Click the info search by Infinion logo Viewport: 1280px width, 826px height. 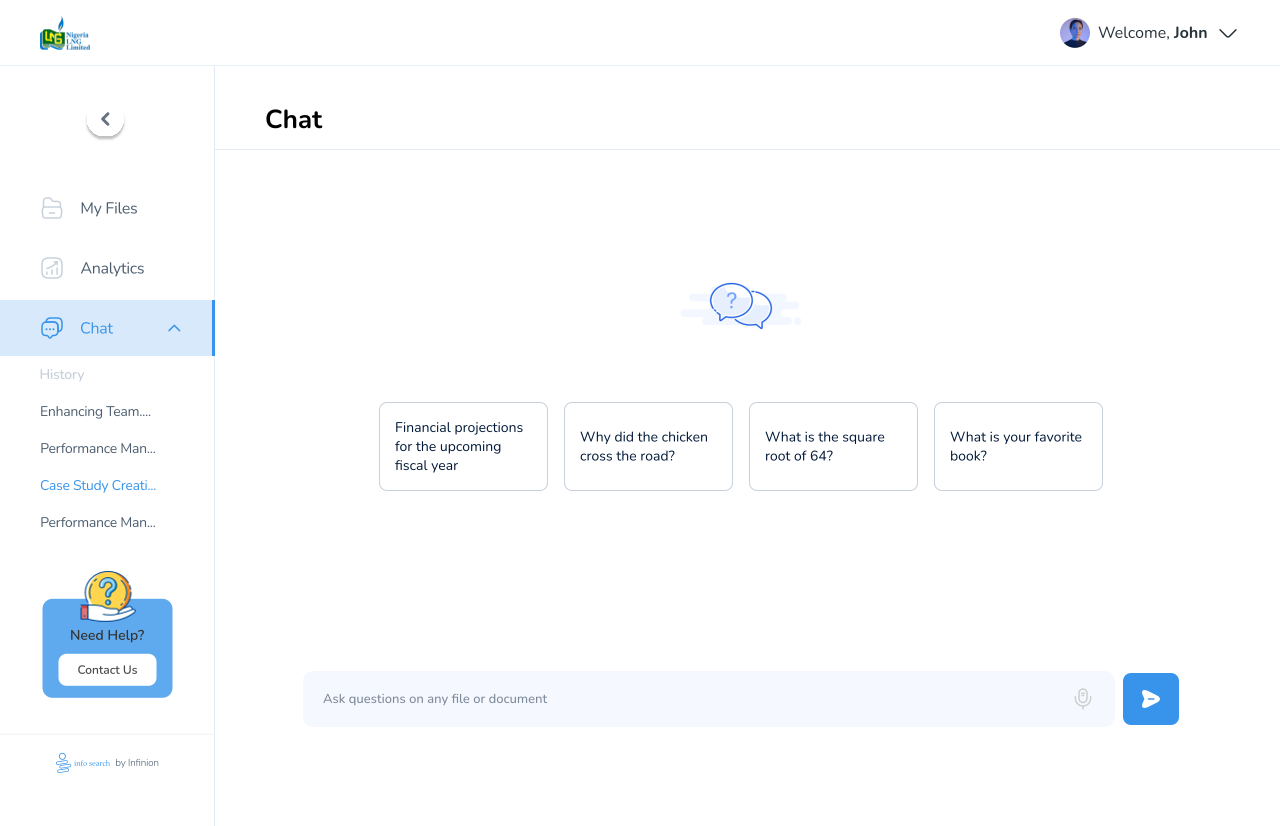point(107,763)
